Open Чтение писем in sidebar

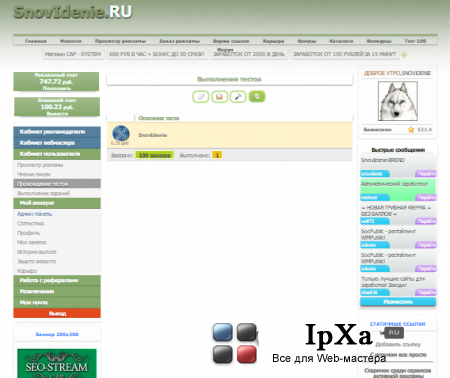[34, 174]
